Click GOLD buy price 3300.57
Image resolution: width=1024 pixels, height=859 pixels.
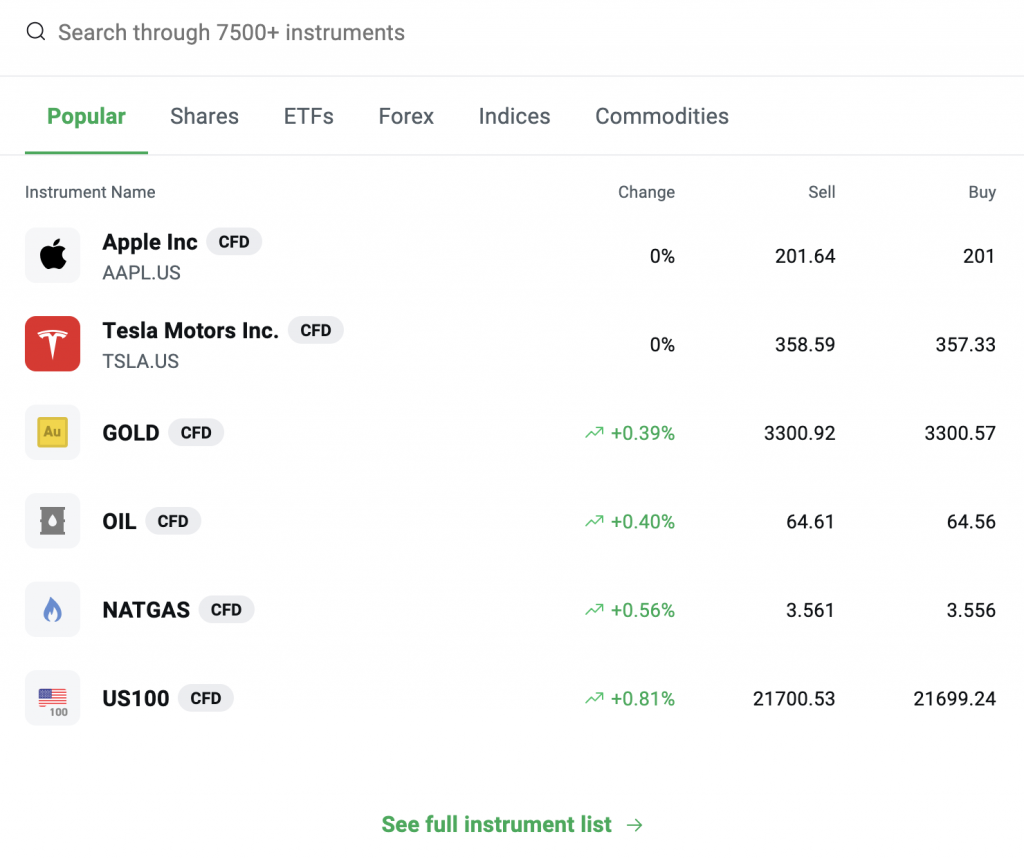point(960,433)
